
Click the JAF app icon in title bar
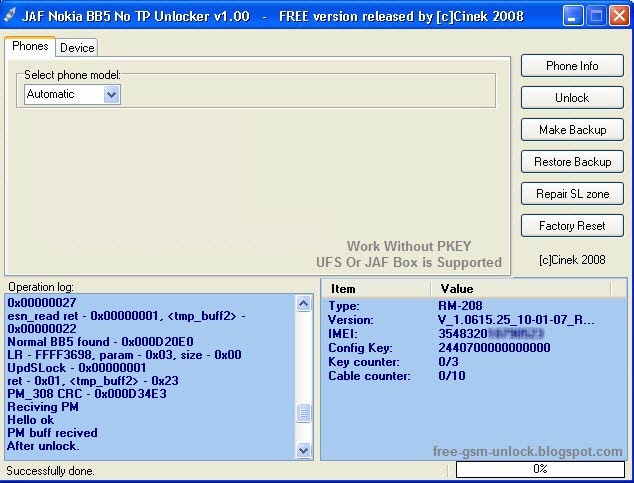(x=10, y=15)
